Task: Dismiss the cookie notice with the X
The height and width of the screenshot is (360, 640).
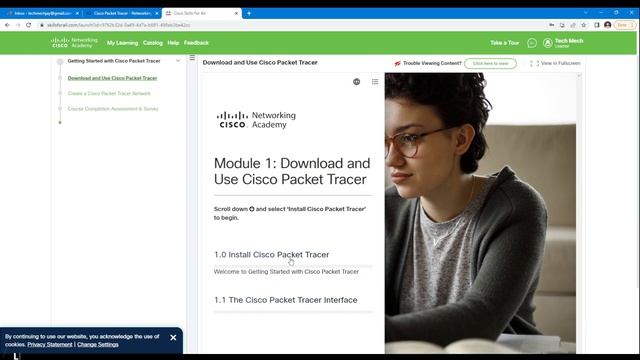Action: 173,338
